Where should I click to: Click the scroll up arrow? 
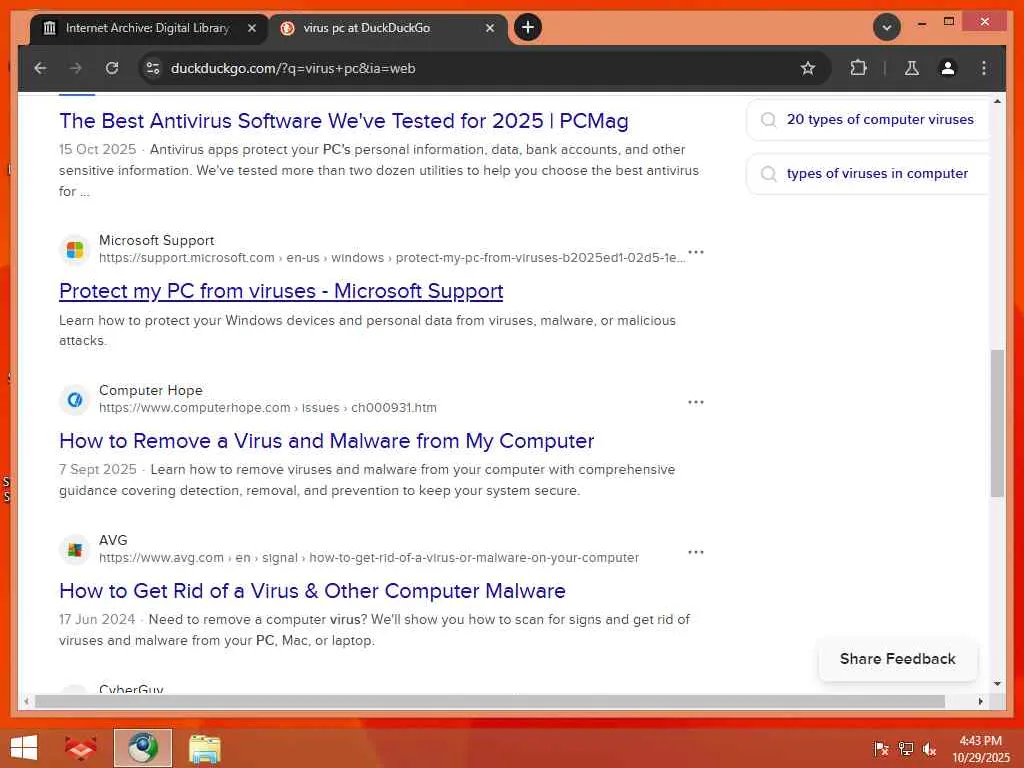997,102
